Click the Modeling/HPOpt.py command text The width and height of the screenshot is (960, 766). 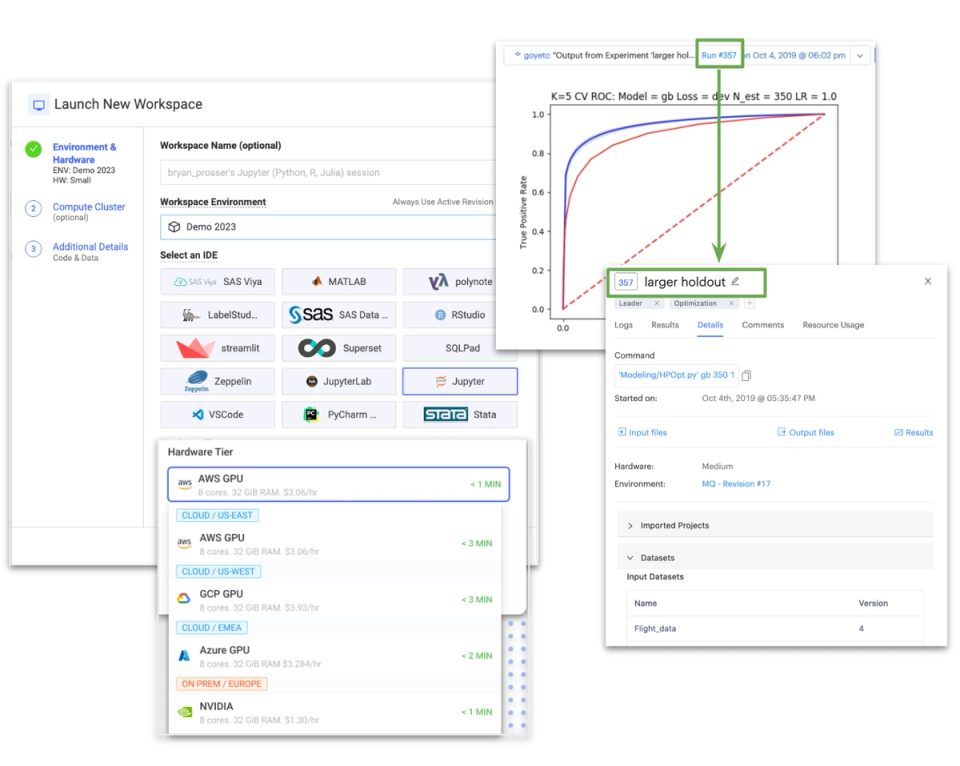[676, 375]
